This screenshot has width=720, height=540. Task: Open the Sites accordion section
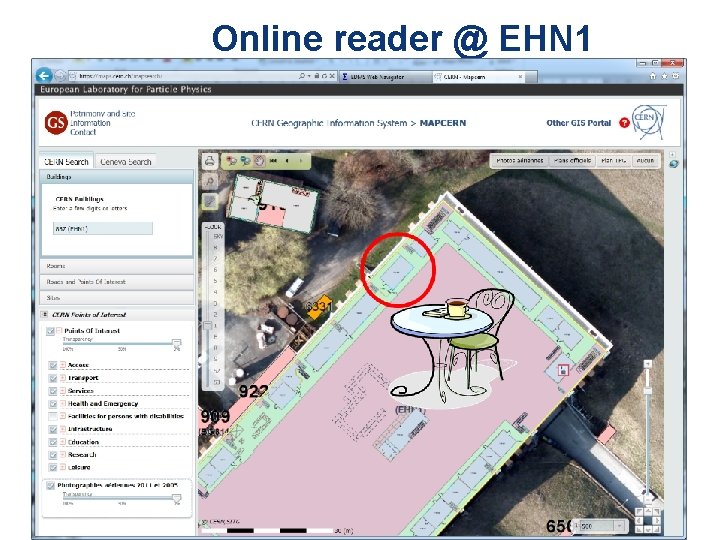click(x=117, y=298)
